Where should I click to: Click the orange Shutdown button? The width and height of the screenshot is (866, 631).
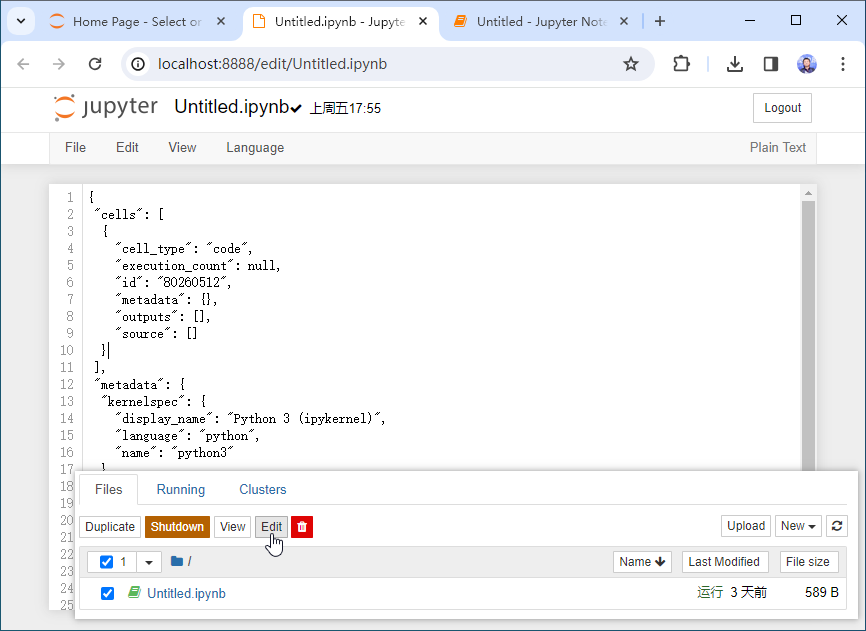tap(177, 527)
